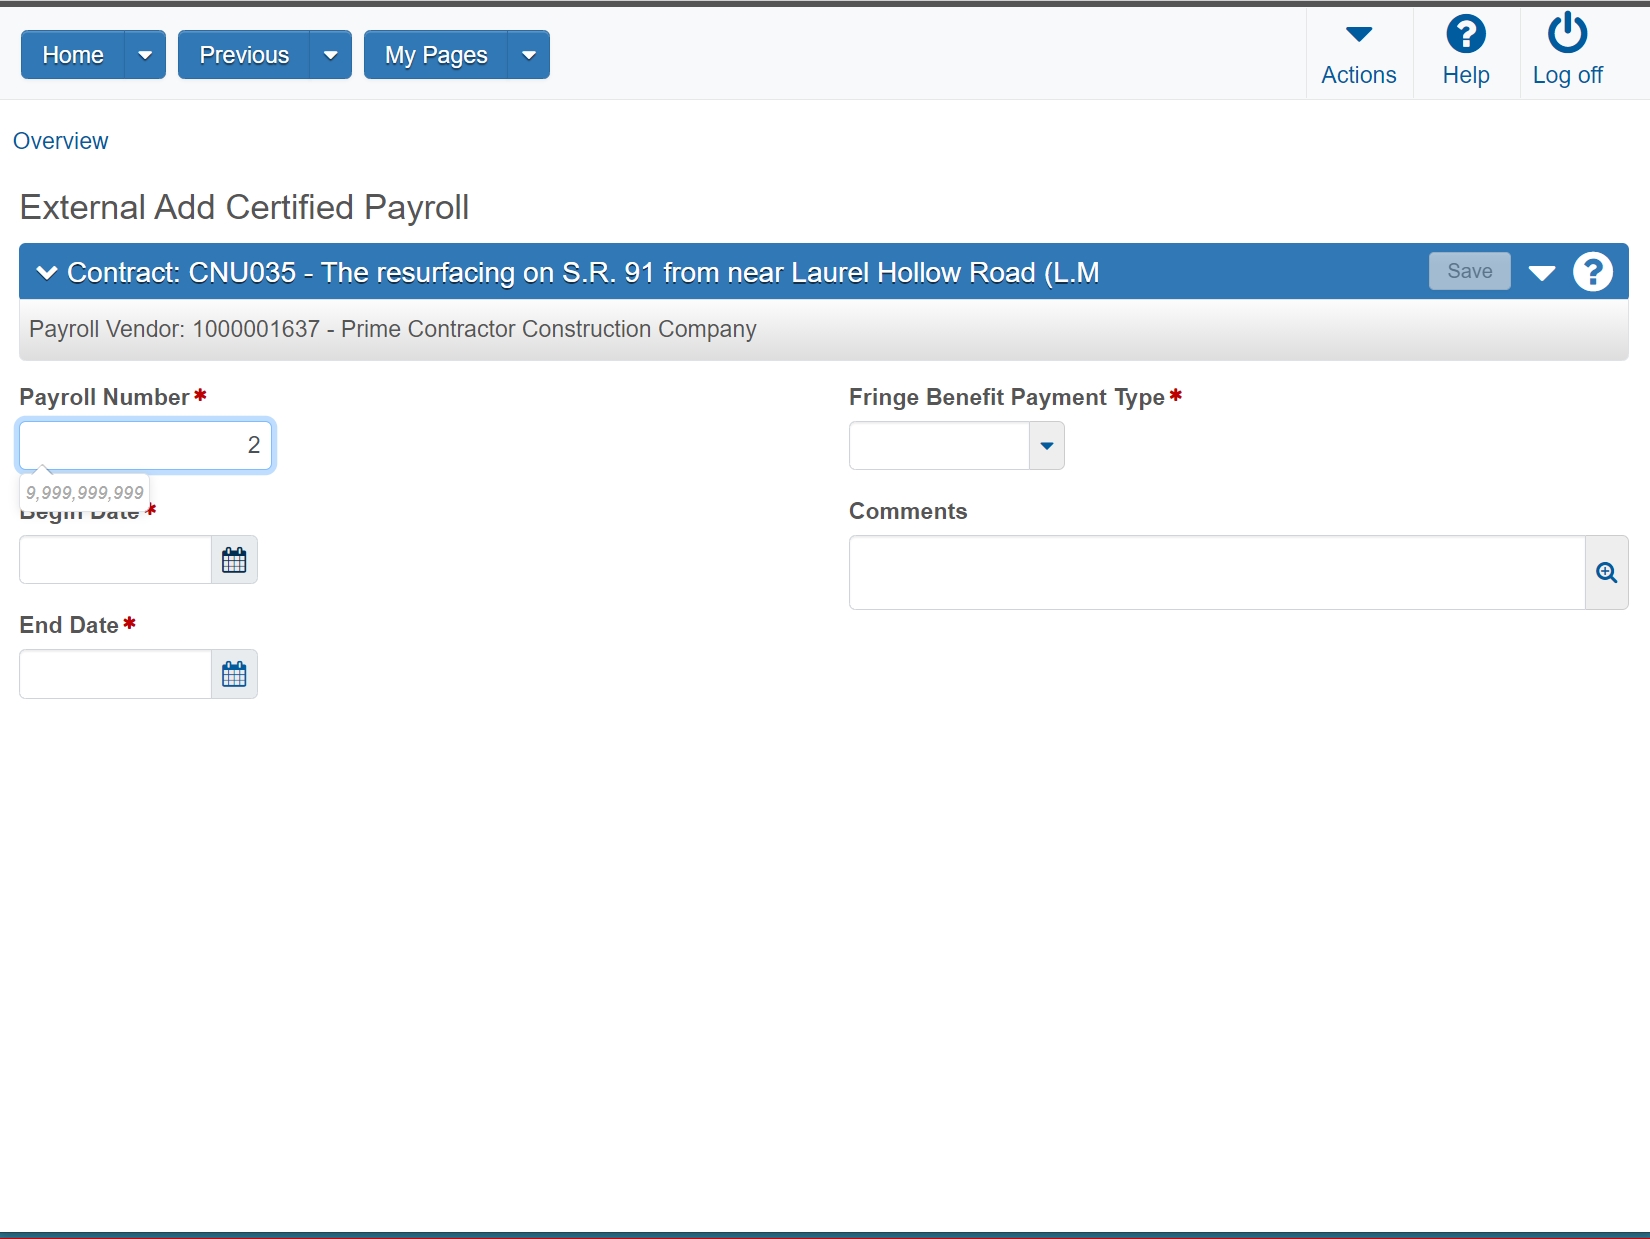Click the Previous button

(244, 55)
